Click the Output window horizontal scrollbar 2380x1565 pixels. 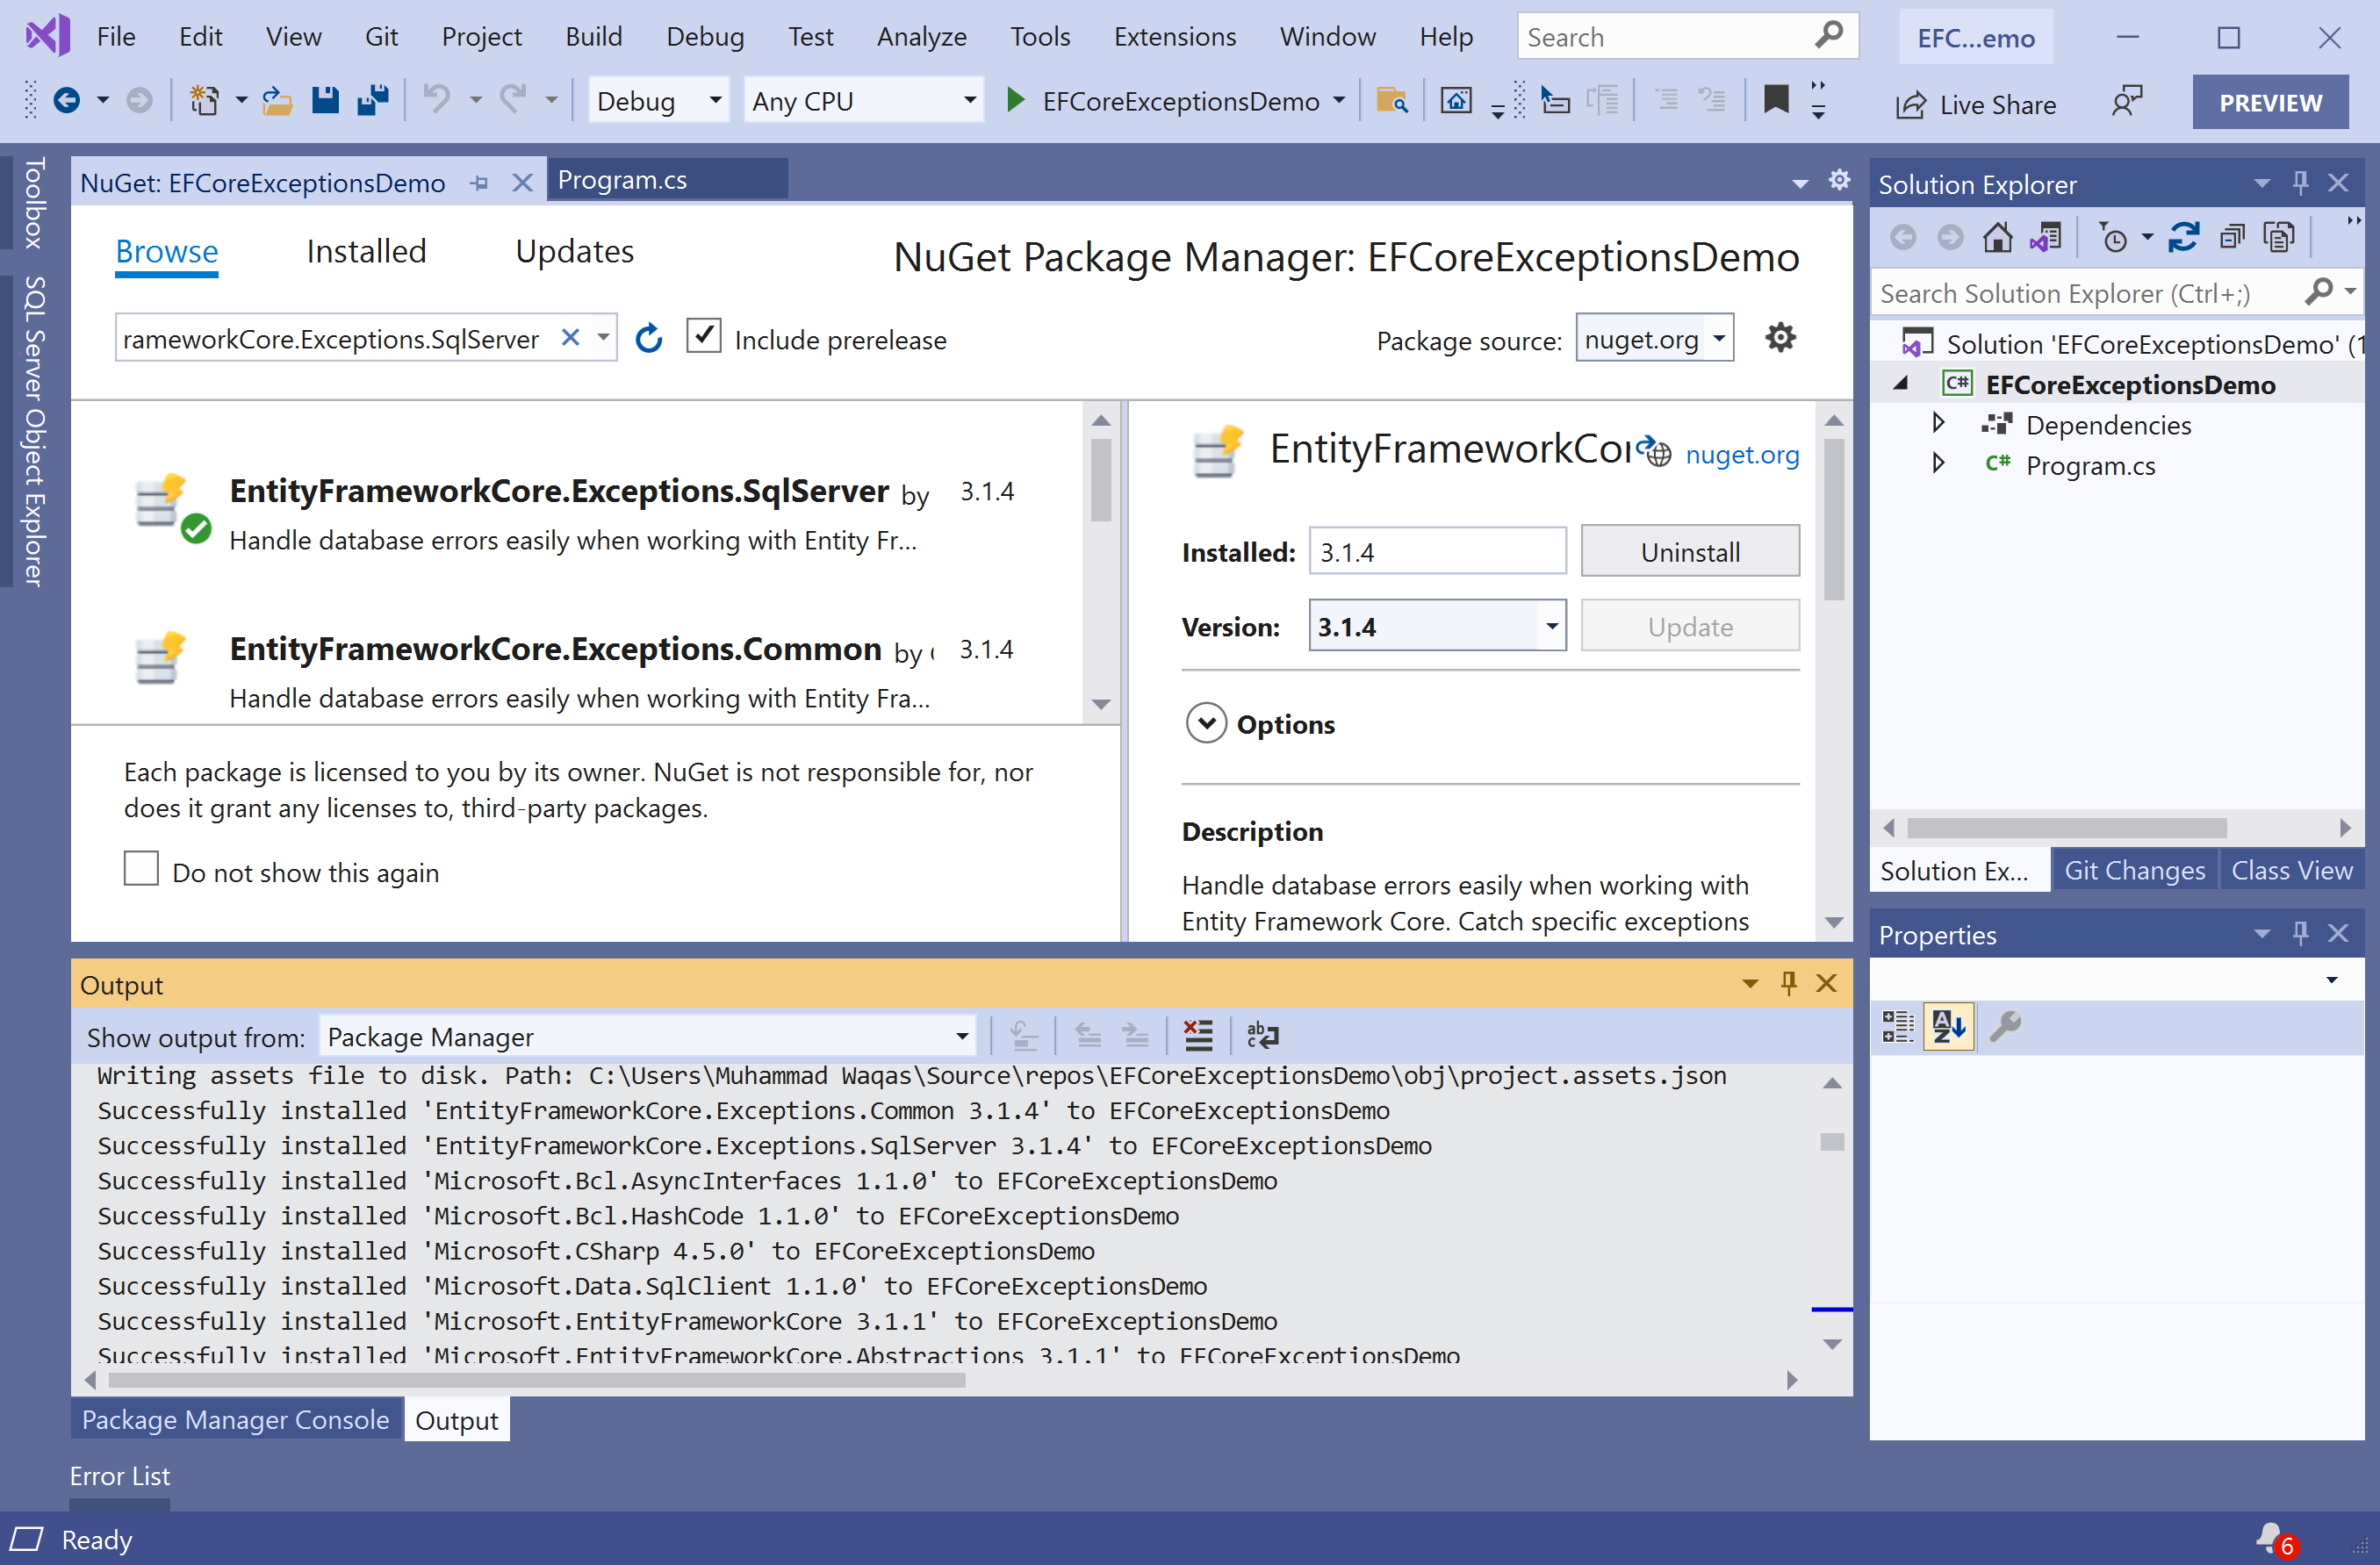pos(536,1381)
